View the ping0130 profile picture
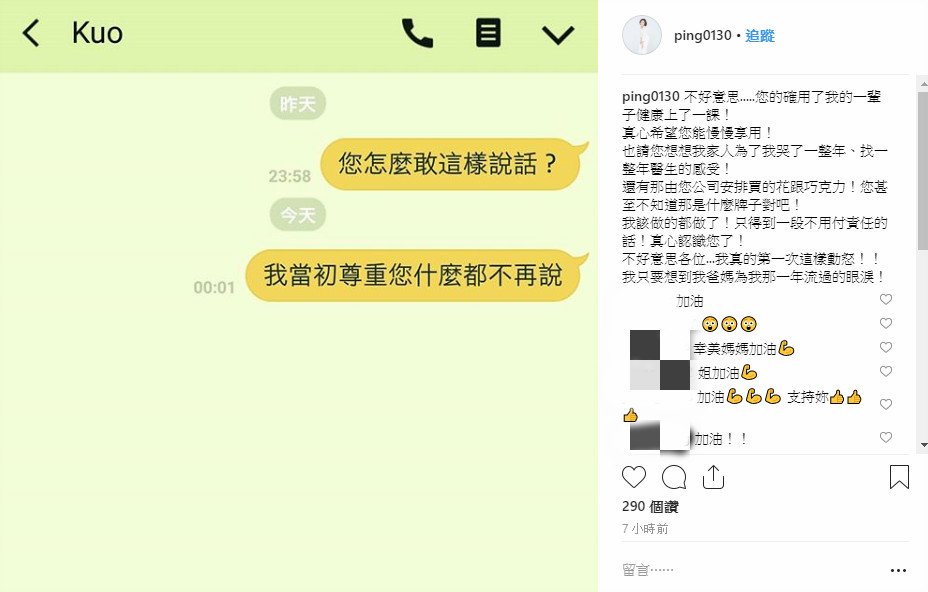Image resolution: width=928 pixels, height=592 pixels. tap(642, 35)
